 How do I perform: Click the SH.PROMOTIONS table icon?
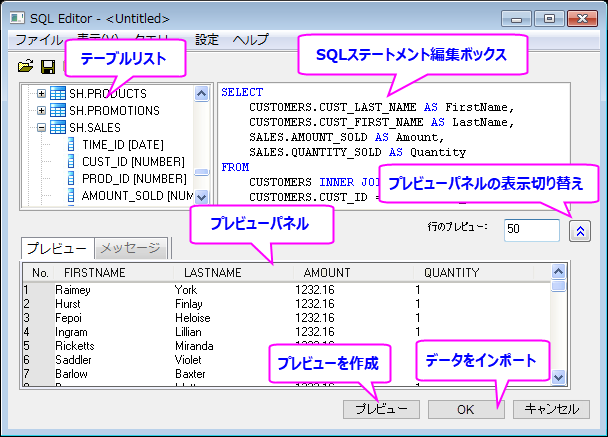click(58, 111)
